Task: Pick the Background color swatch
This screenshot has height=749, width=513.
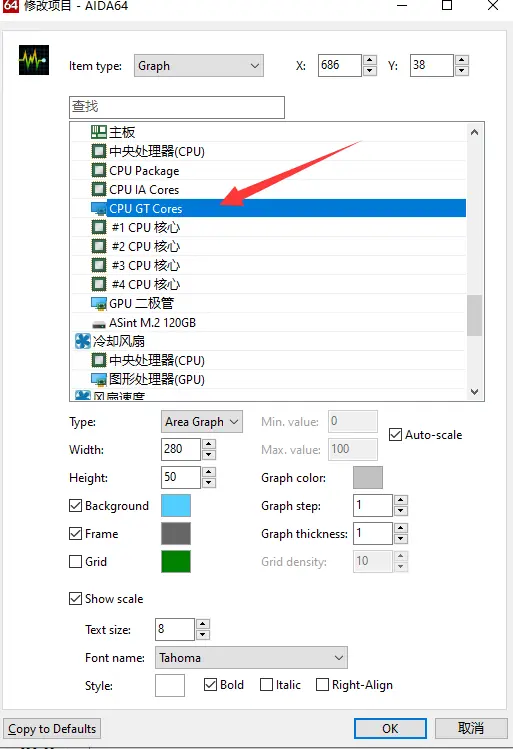Action: tap(176, 505)
